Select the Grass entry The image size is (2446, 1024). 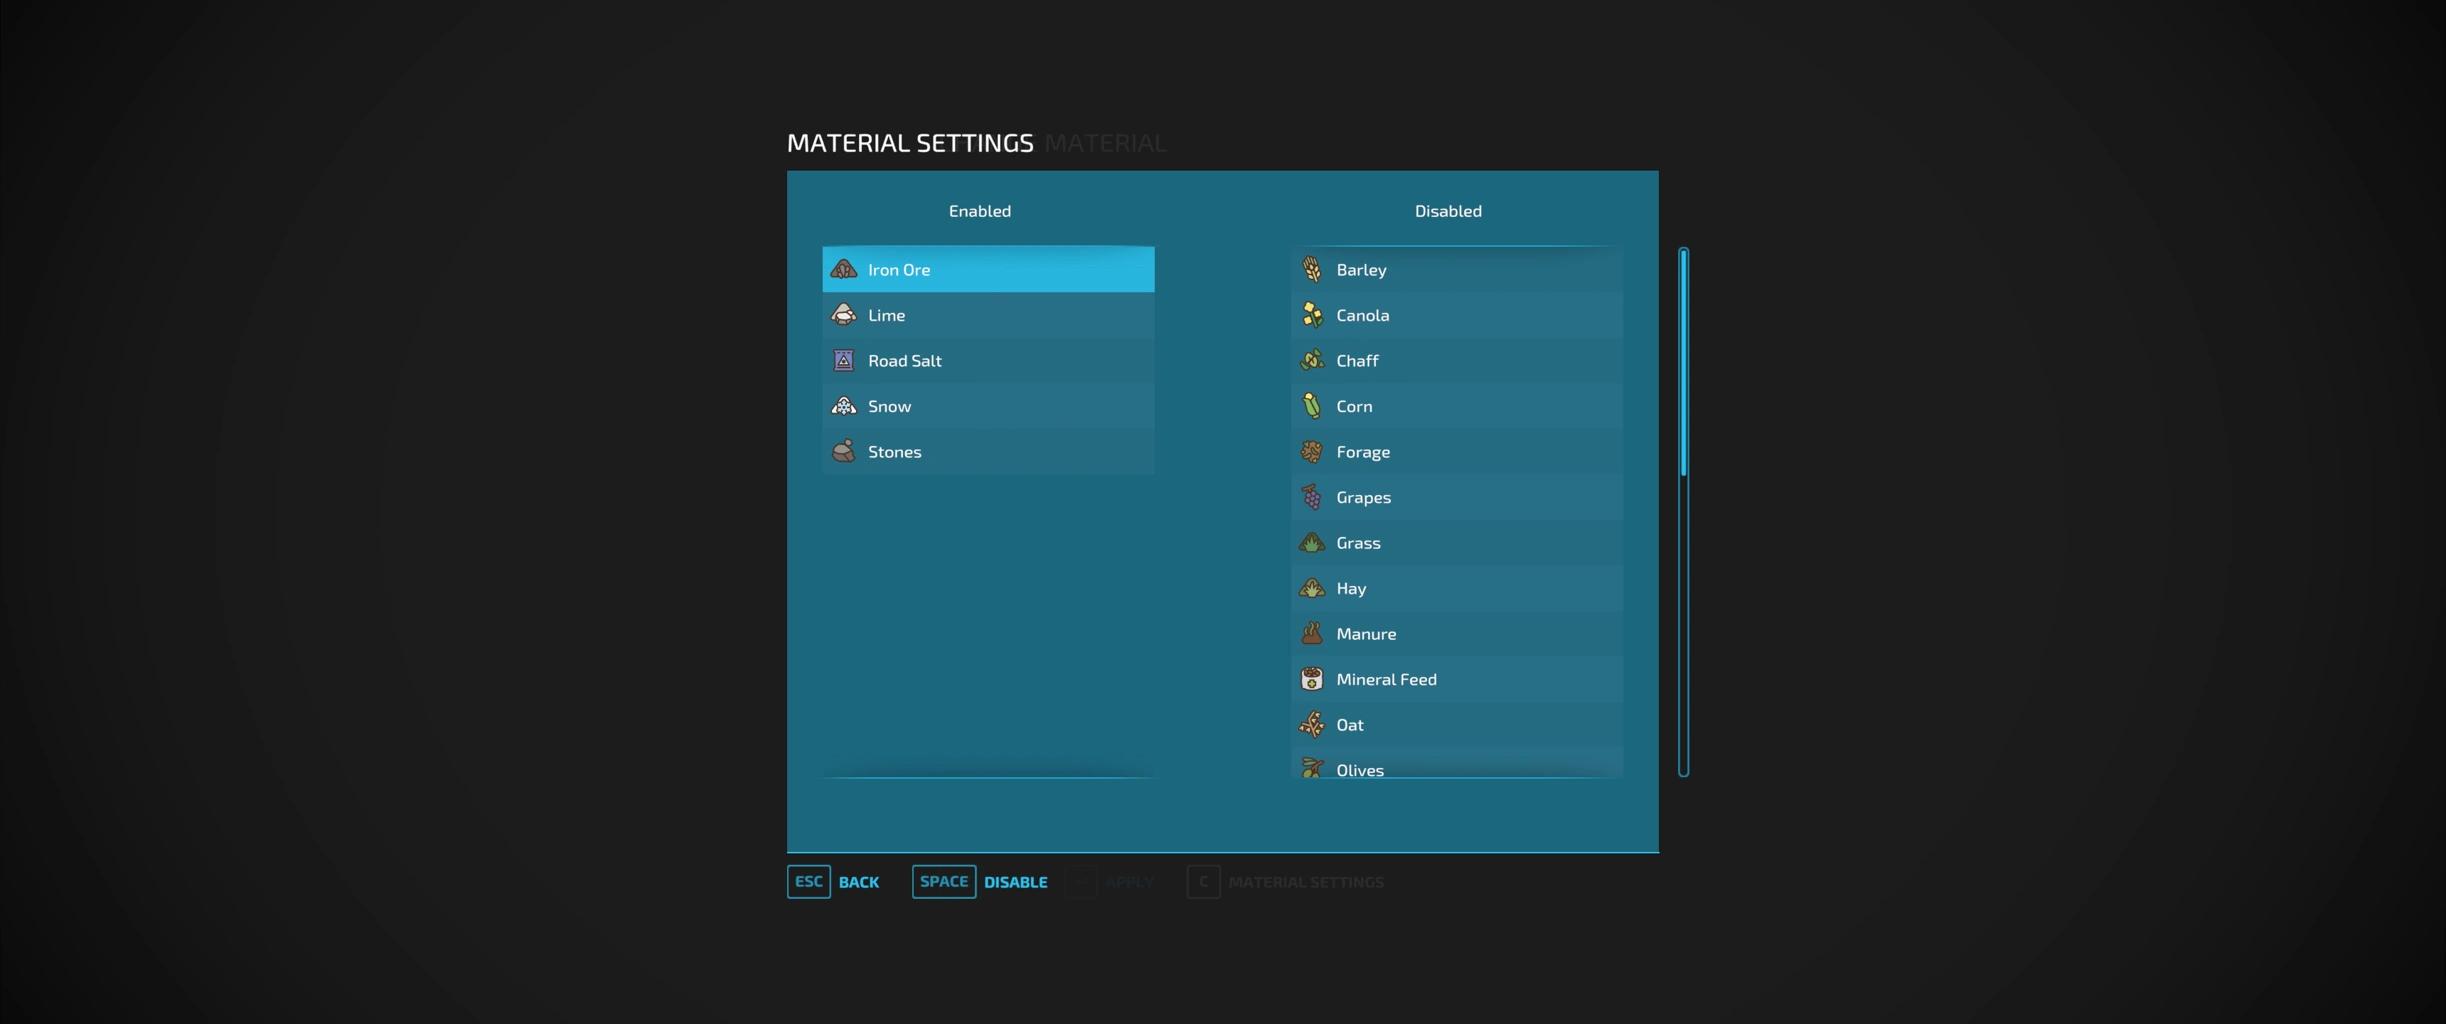(x=1457, y=542)
